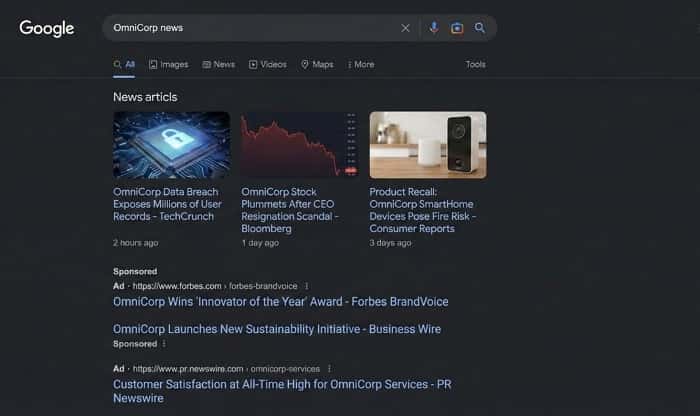Open three-dot menu next to second Sponsored label
The height and width of the screenshot is (416, 700).
coord(164,344)
